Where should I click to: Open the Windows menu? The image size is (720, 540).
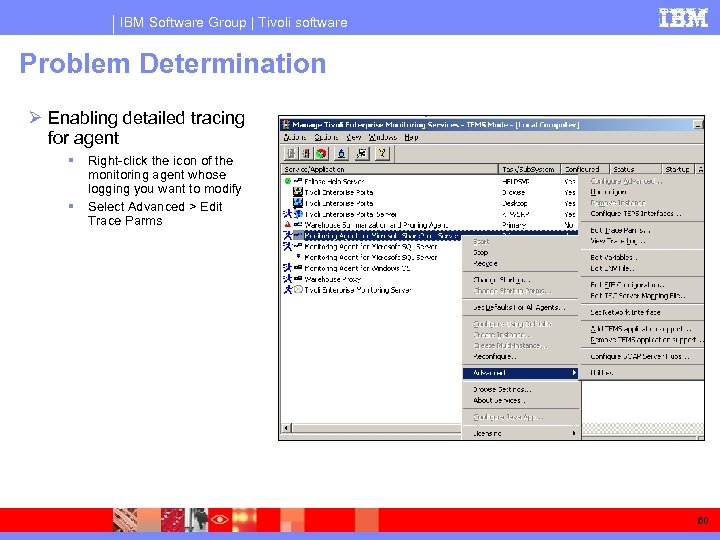382,137
